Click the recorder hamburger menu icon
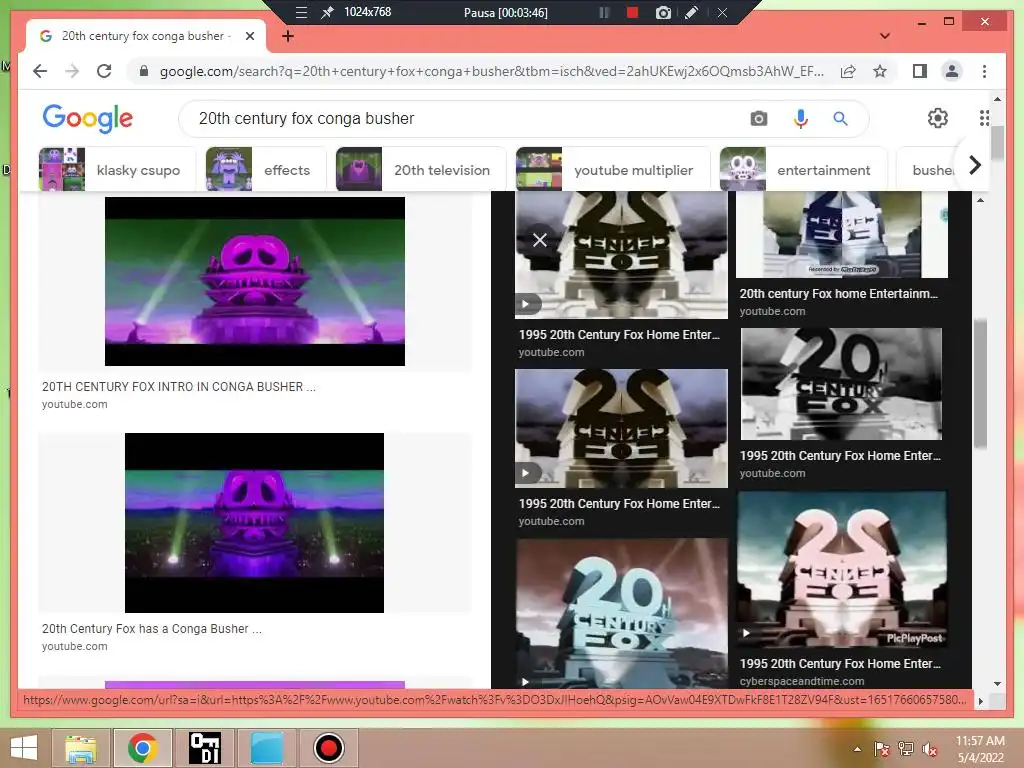 pos(301,12)
